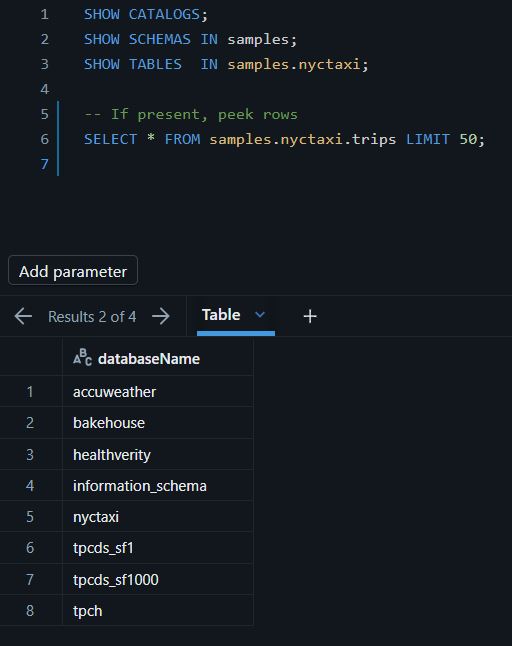Viewport: 512px width, 646px height.
Task: Click editor line number 7
Action: tap(44, 164)
